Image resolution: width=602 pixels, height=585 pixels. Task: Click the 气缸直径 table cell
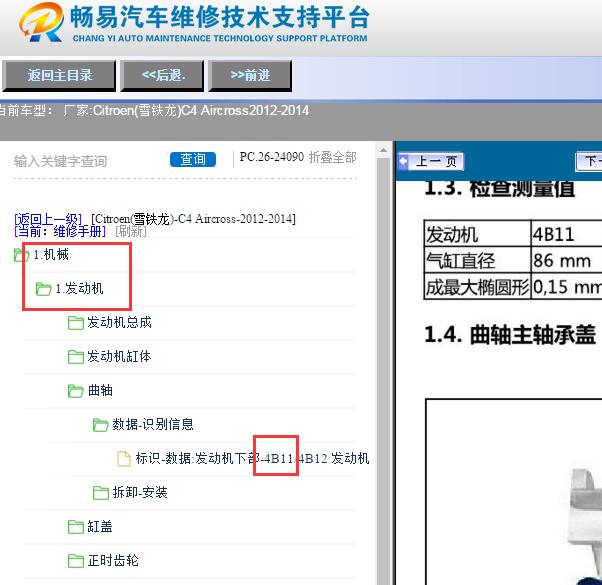click(x=478, y=260)
